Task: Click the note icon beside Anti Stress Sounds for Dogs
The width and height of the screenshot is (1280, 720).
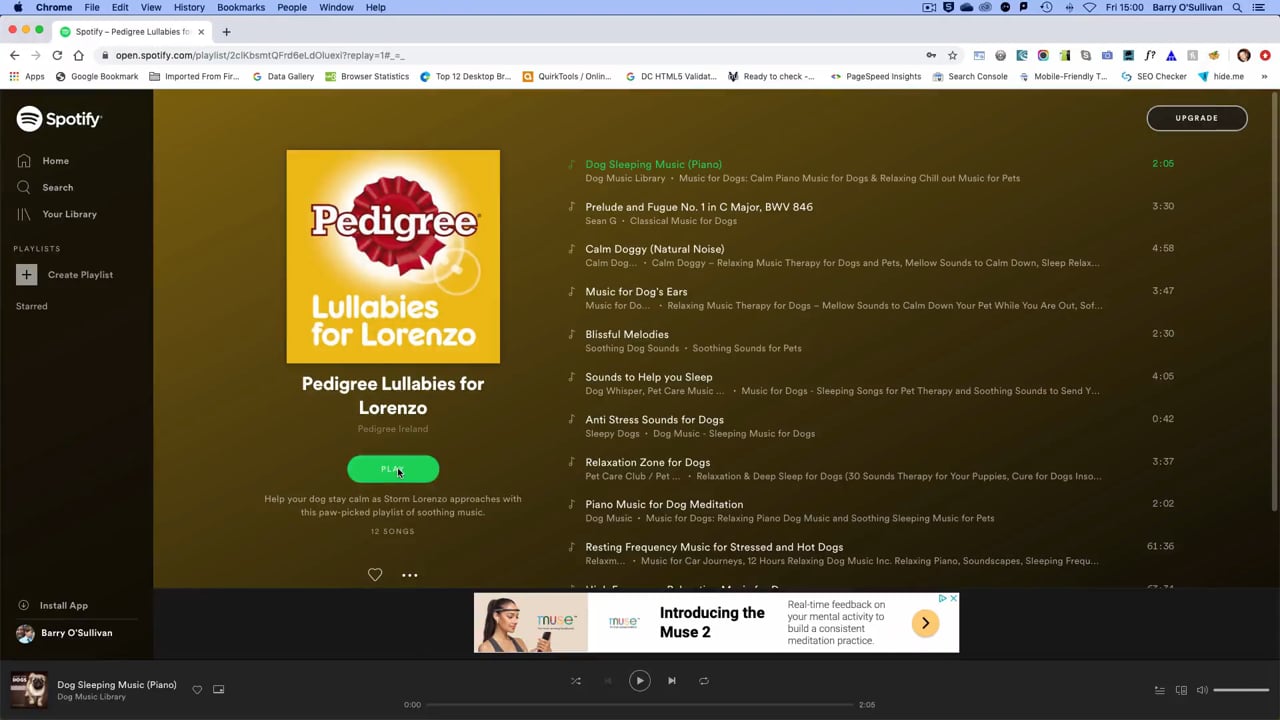Action: (572, 419)
